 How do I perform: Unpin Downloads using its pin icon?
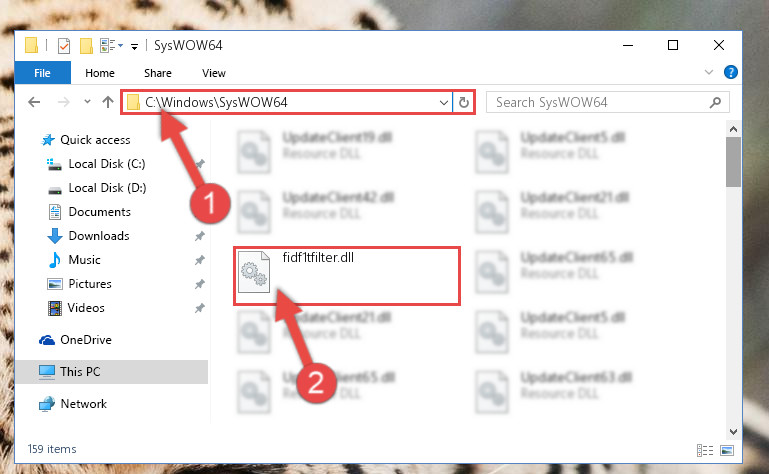[x=200, y=236]
